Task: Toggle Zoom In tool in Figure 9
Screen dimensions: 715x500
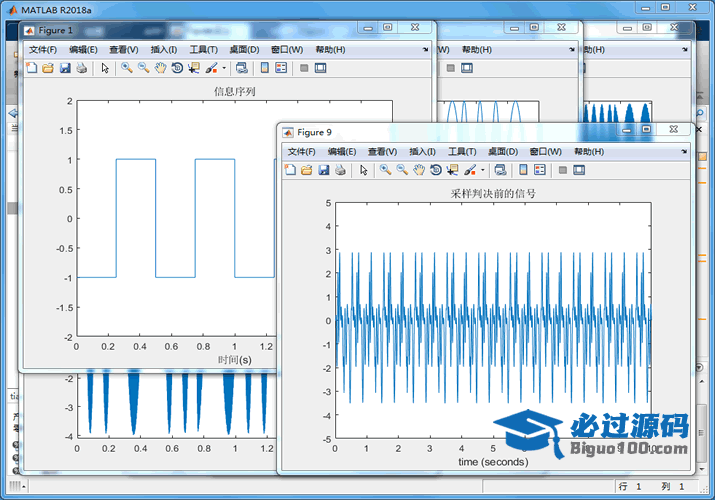Action: [x=385, y=170]
